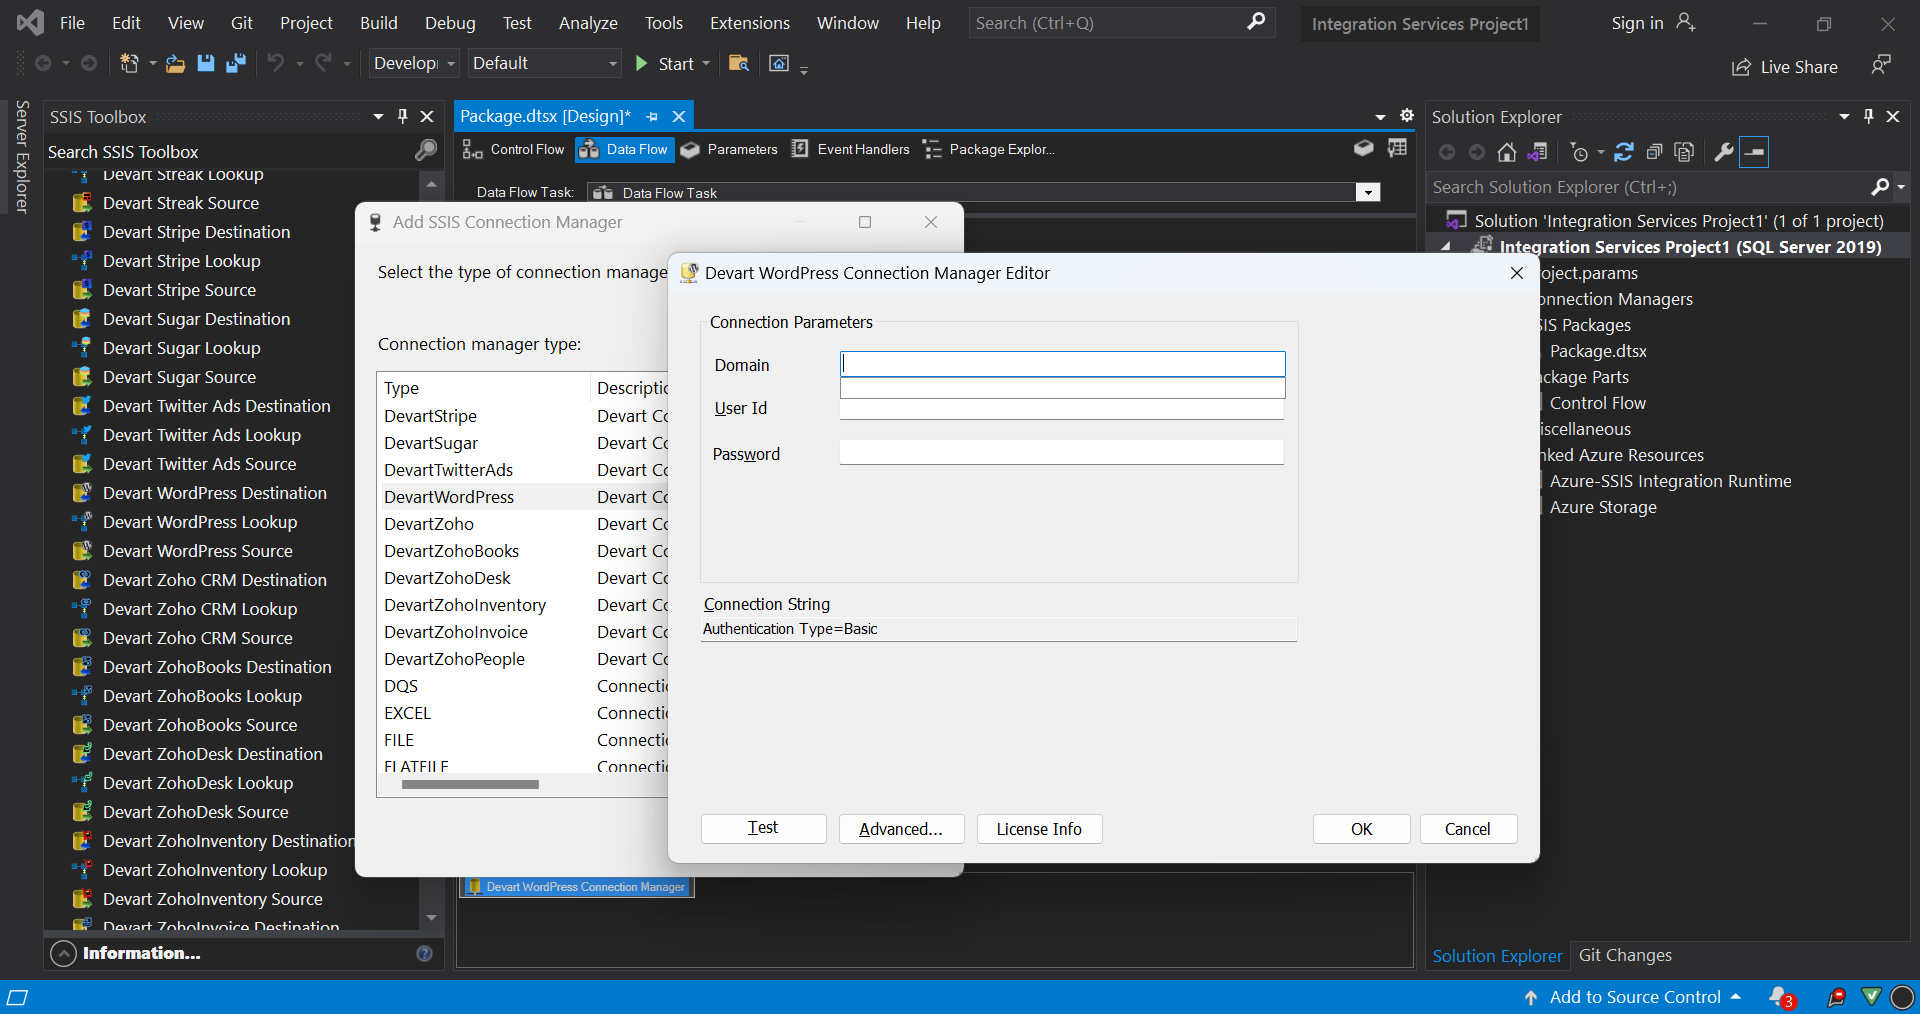Toggle Preview Selected Items in Solution Explorer
The image size is (1920, 1014).
(x=1754, y=152)
